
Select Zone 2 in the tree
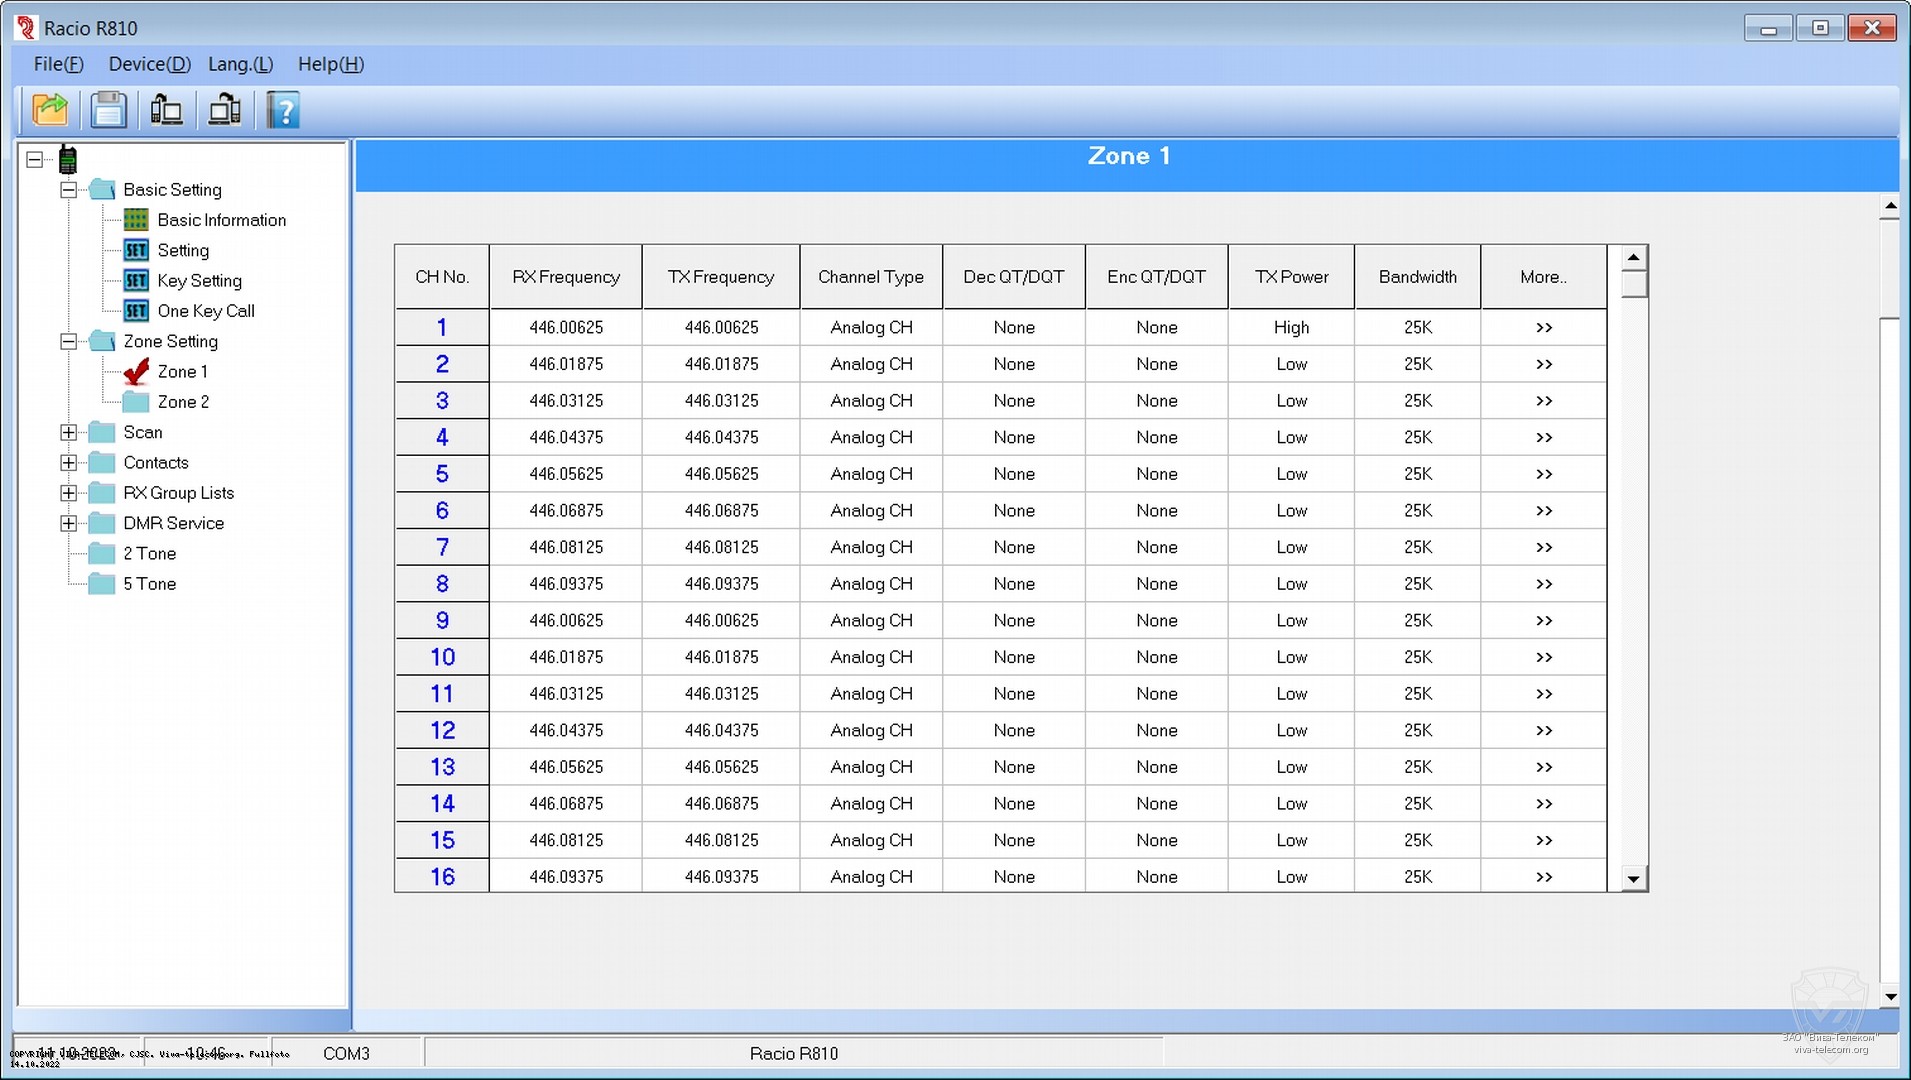point(183,402)
